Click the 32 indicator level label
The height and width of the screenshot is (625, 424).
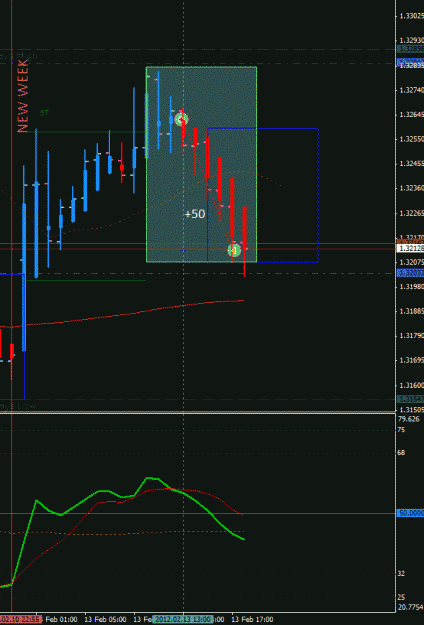pos(401,573)
